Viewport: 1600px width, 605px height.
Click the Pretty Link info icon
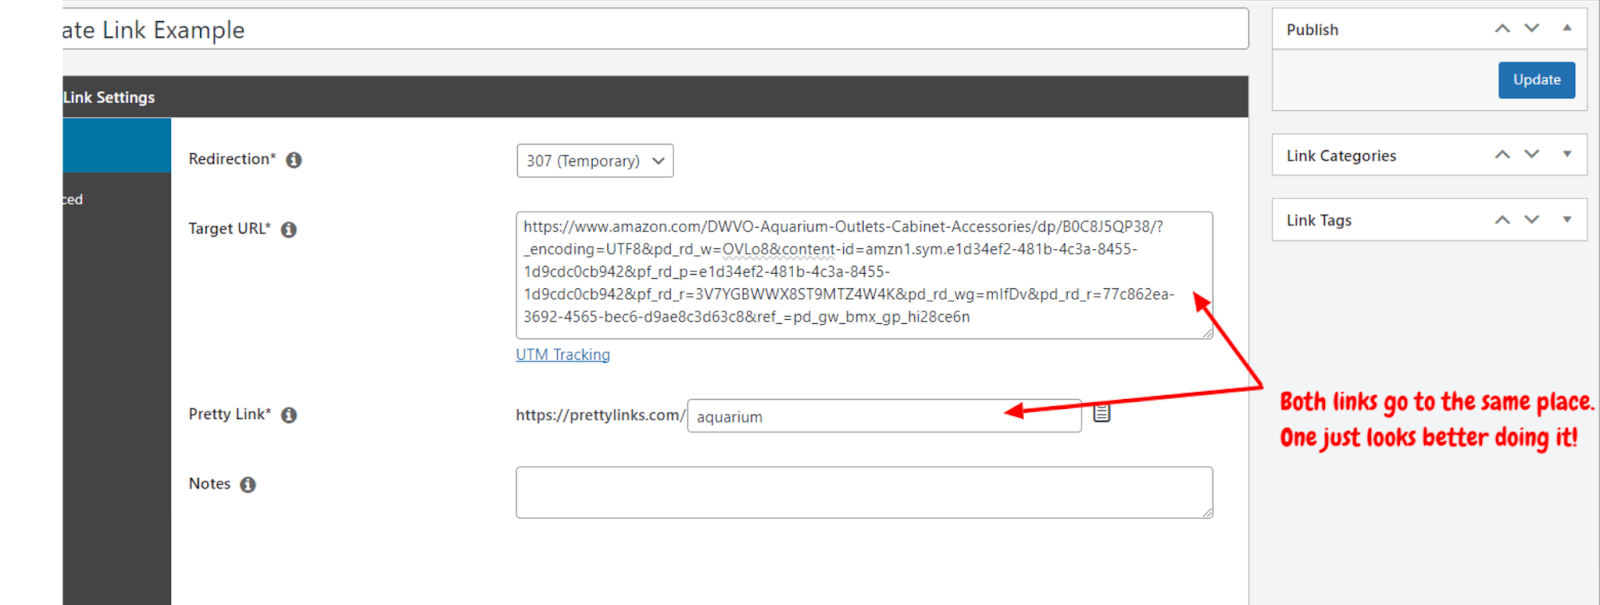coord(289,415)
